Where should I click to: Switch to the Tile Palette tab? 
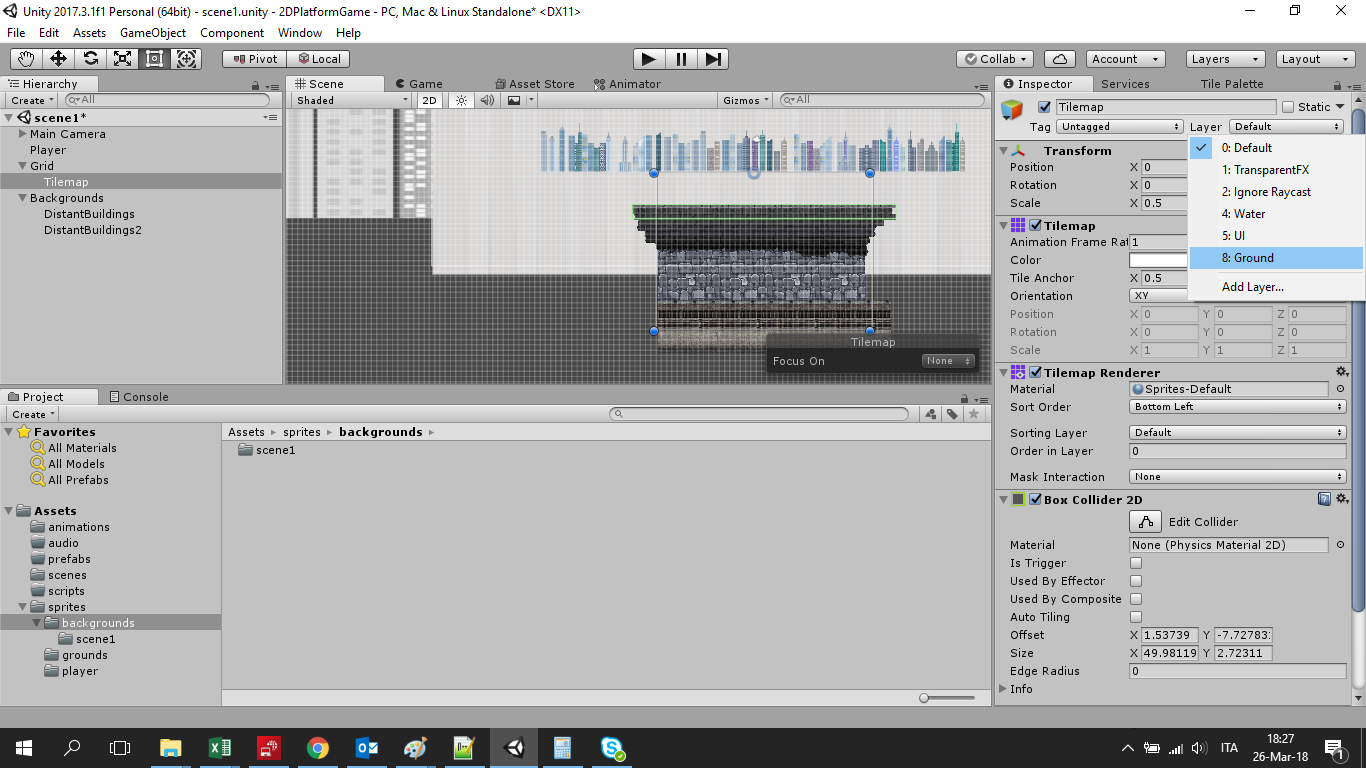[x=1231, y=84]
